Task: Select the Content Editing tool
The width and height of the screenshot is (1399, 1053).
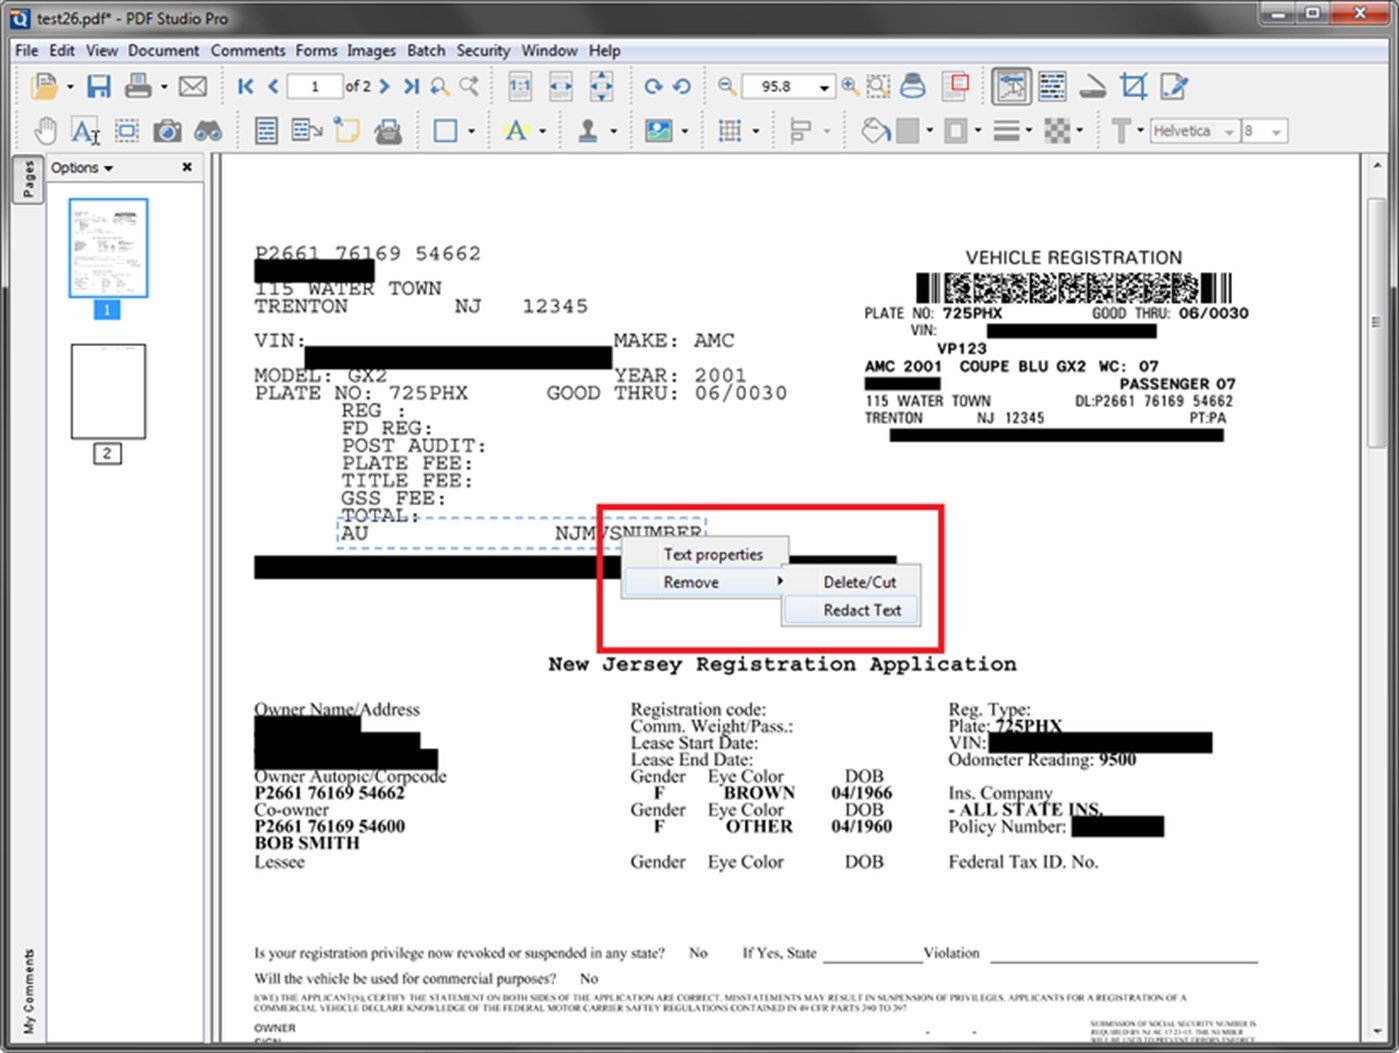Action: coord(1012,87)
